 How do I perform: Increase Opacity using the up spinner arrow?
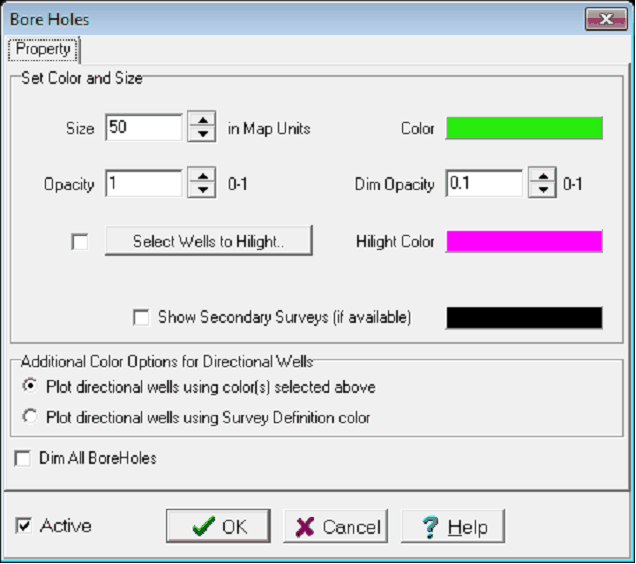203,177
